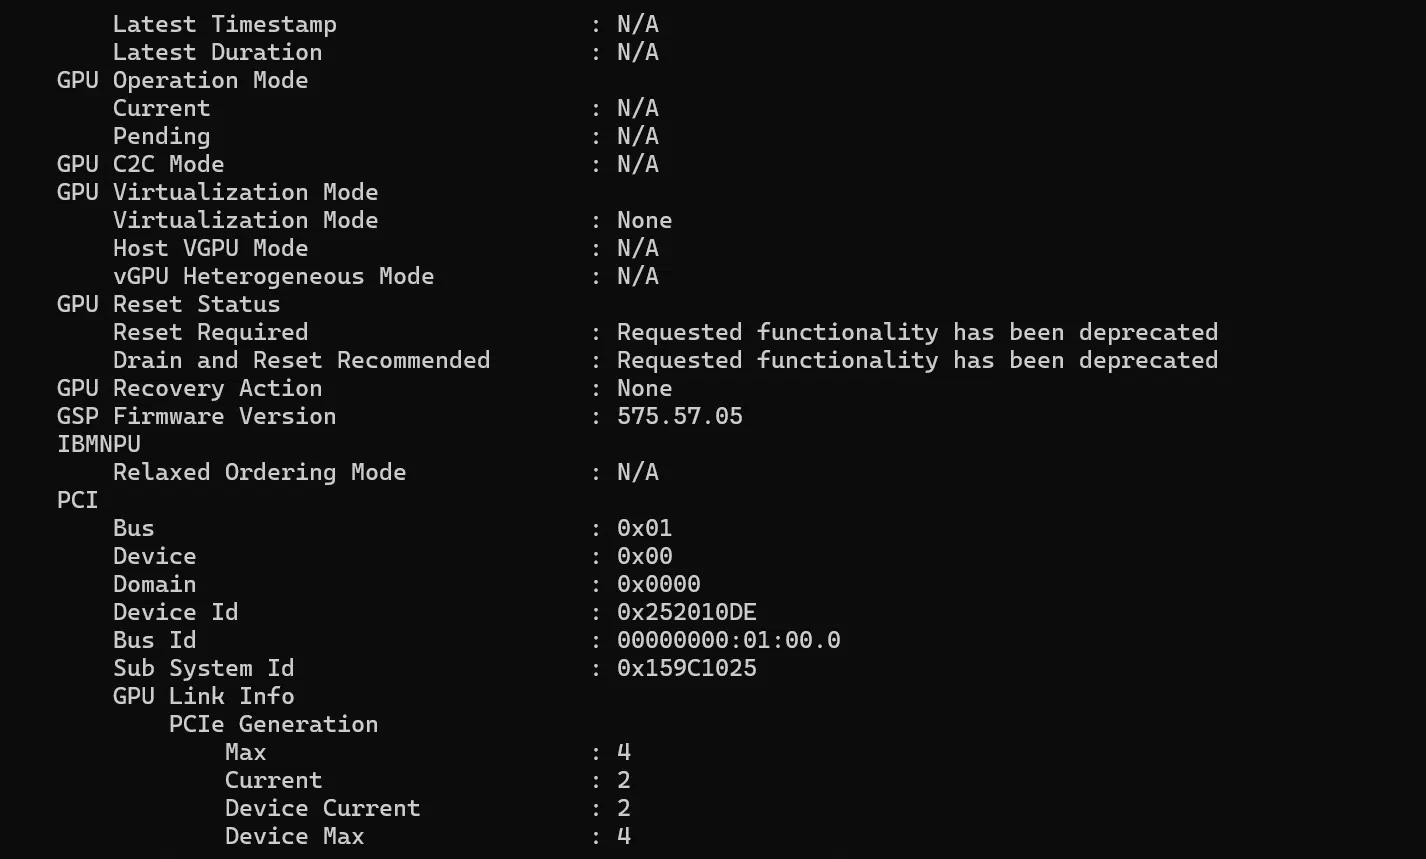The image size is (1426, 859).
Task: Click the GPU Operation Mode heading
Action: [x=182, y=80]
